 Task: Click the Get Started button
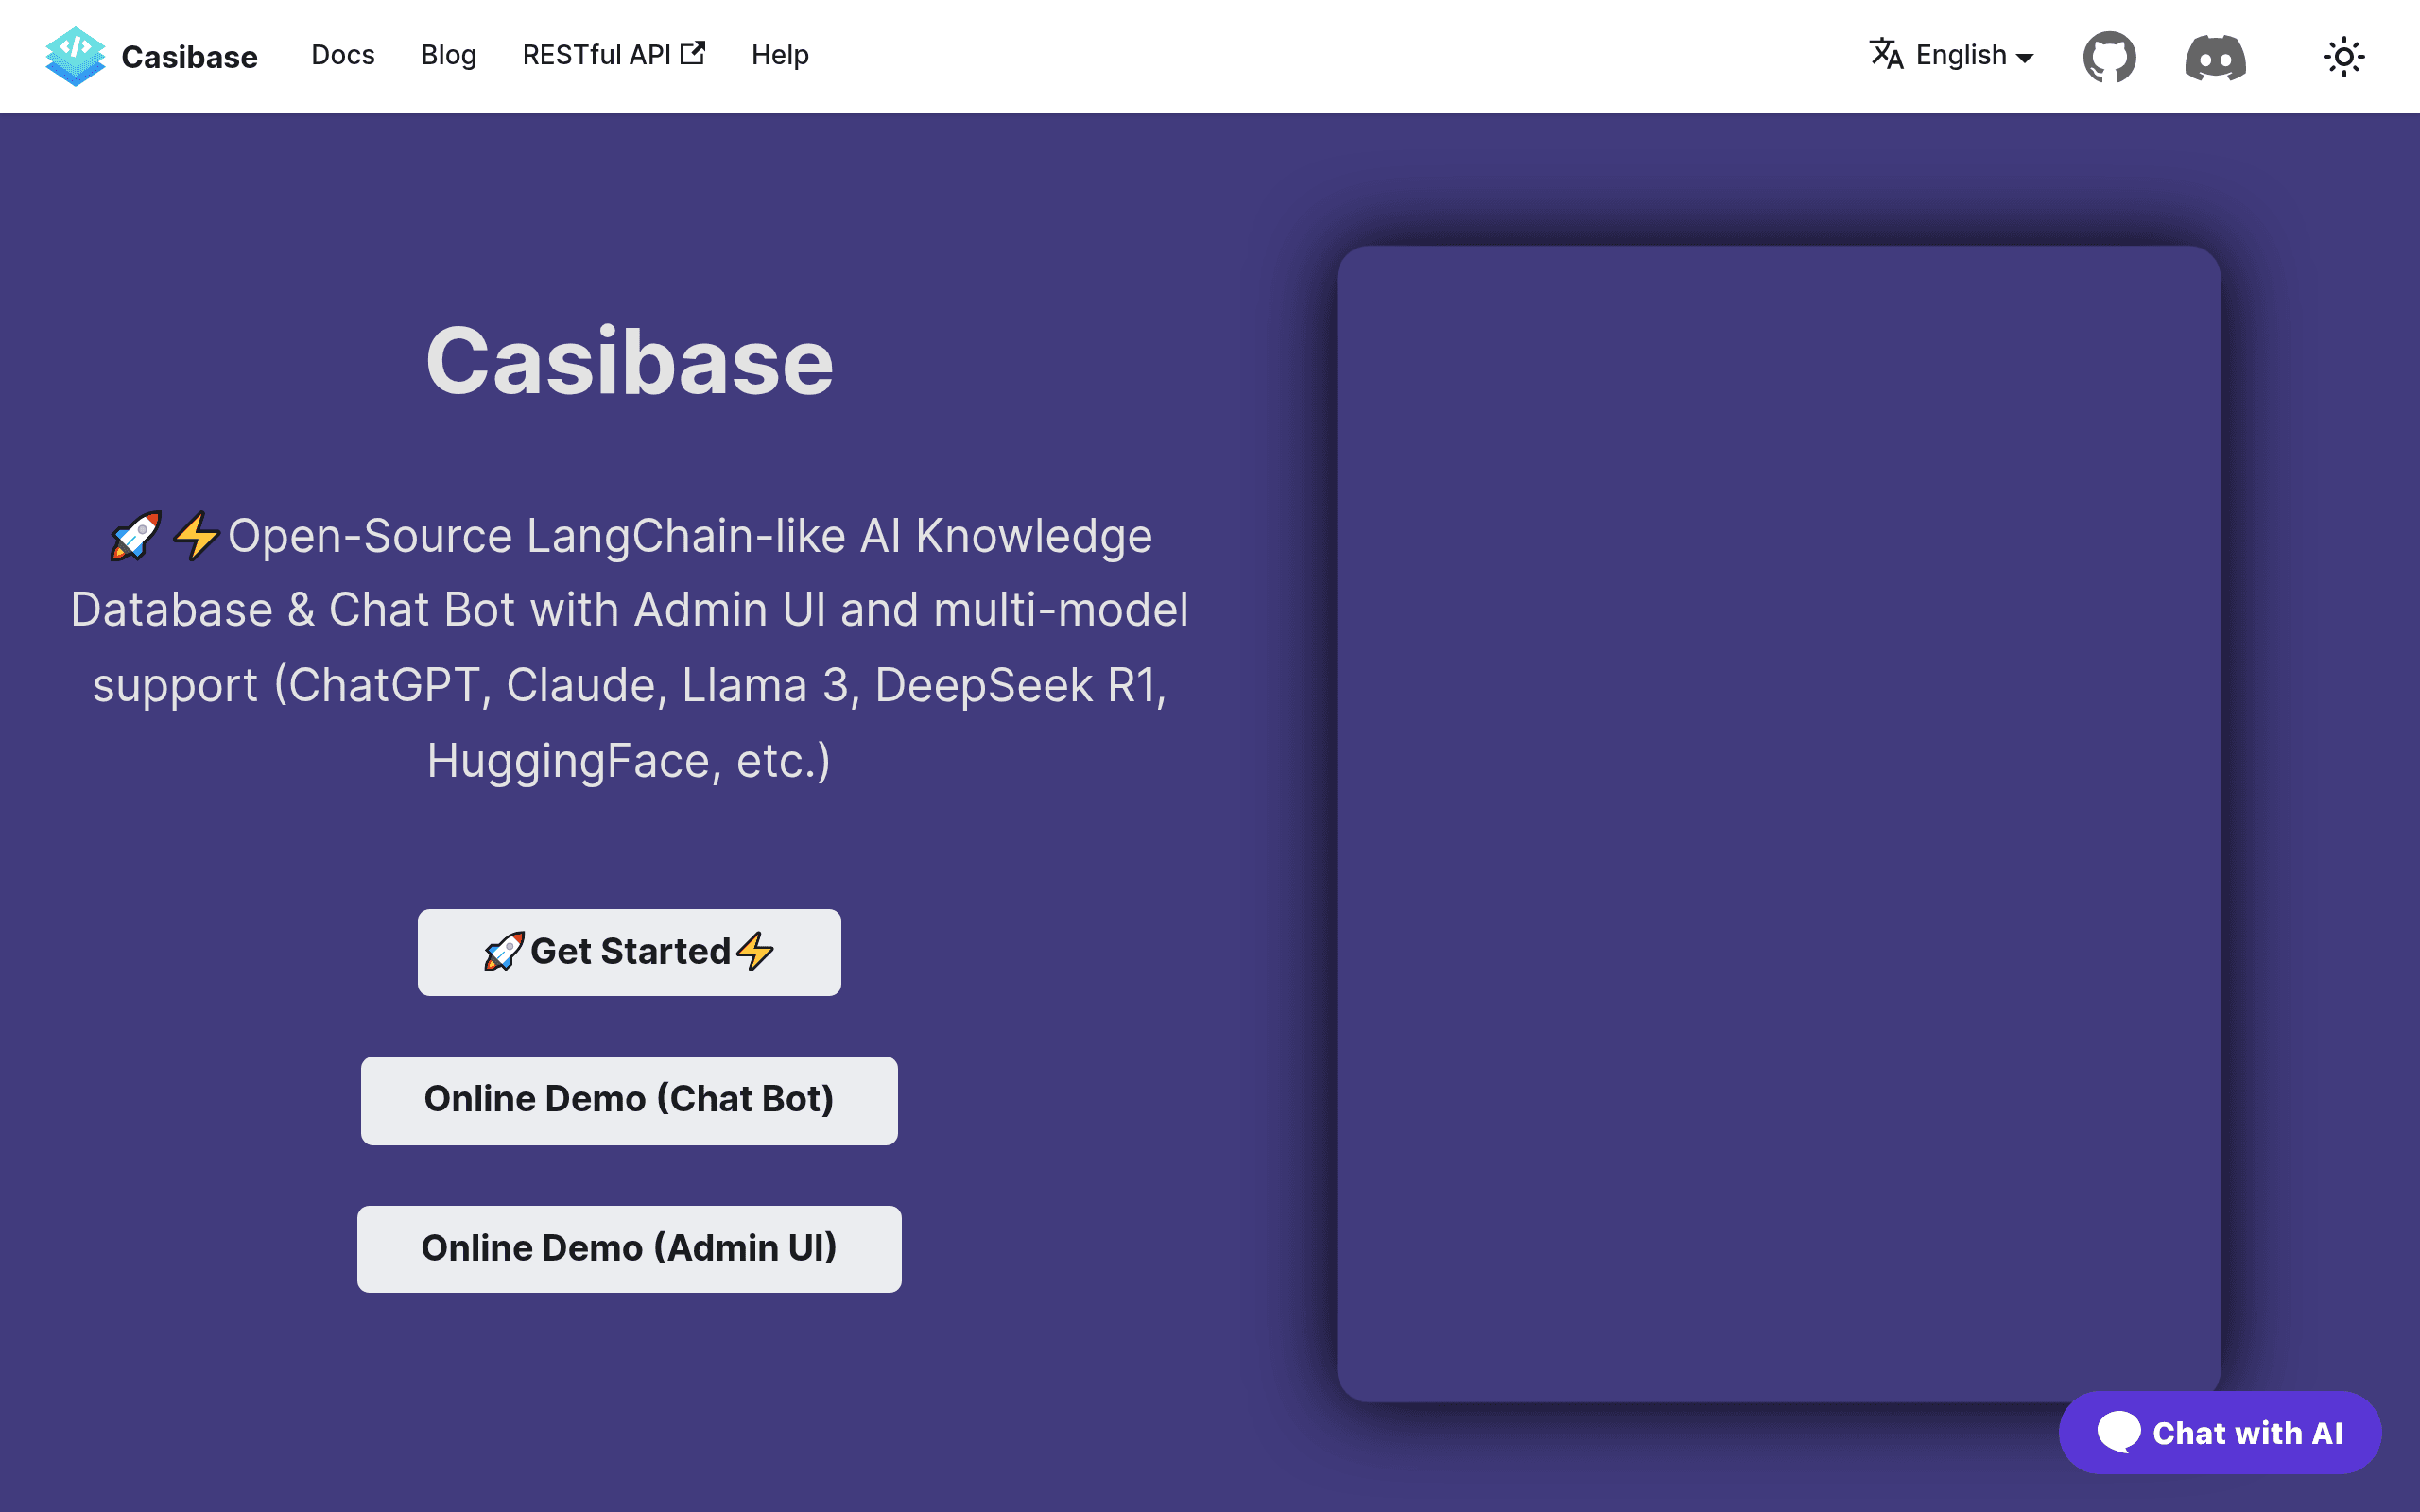coord(629,952)
